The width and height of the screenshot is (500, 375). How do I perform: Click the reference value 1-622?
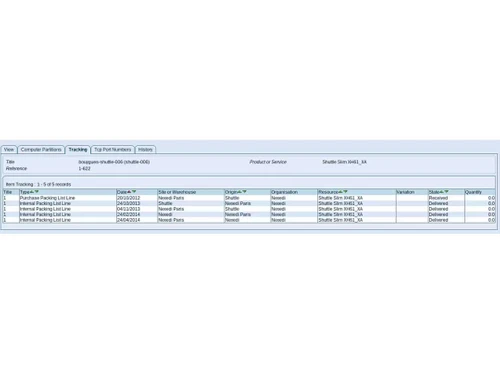pyautogui.click(x=84, y=168)
